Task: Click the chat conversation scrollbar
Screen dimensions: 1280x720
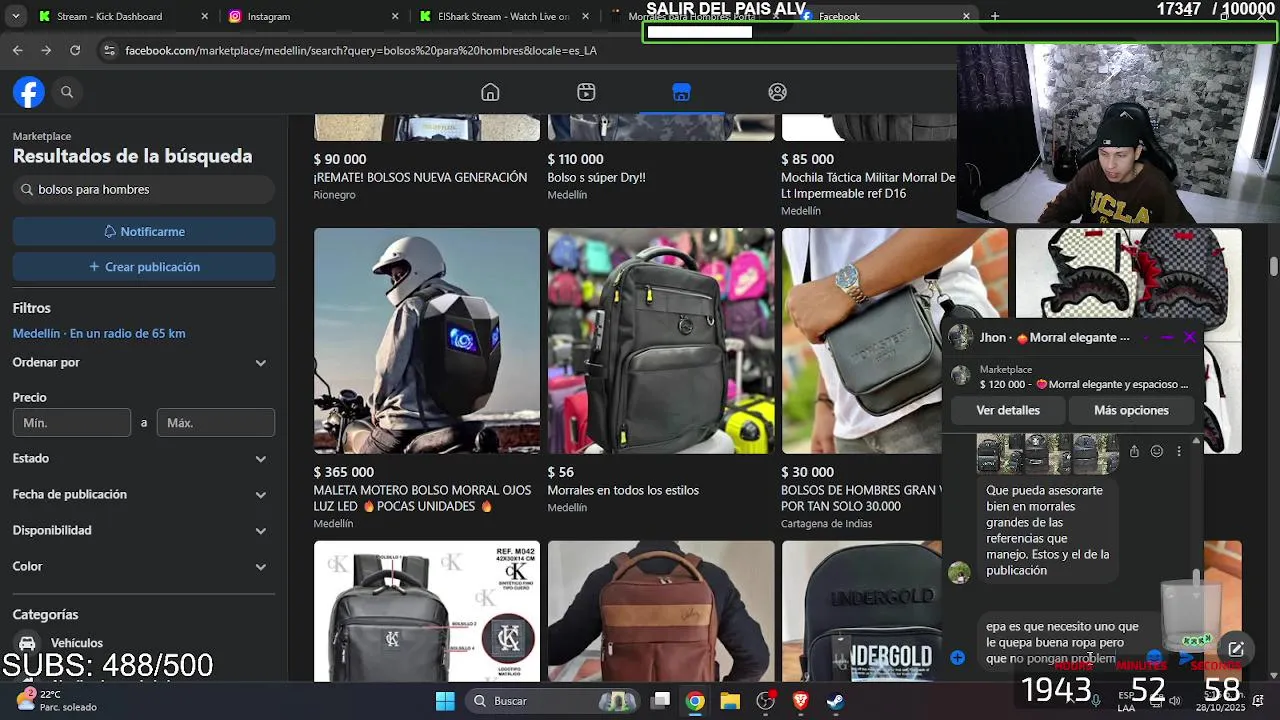Action: pos(1196,580)
